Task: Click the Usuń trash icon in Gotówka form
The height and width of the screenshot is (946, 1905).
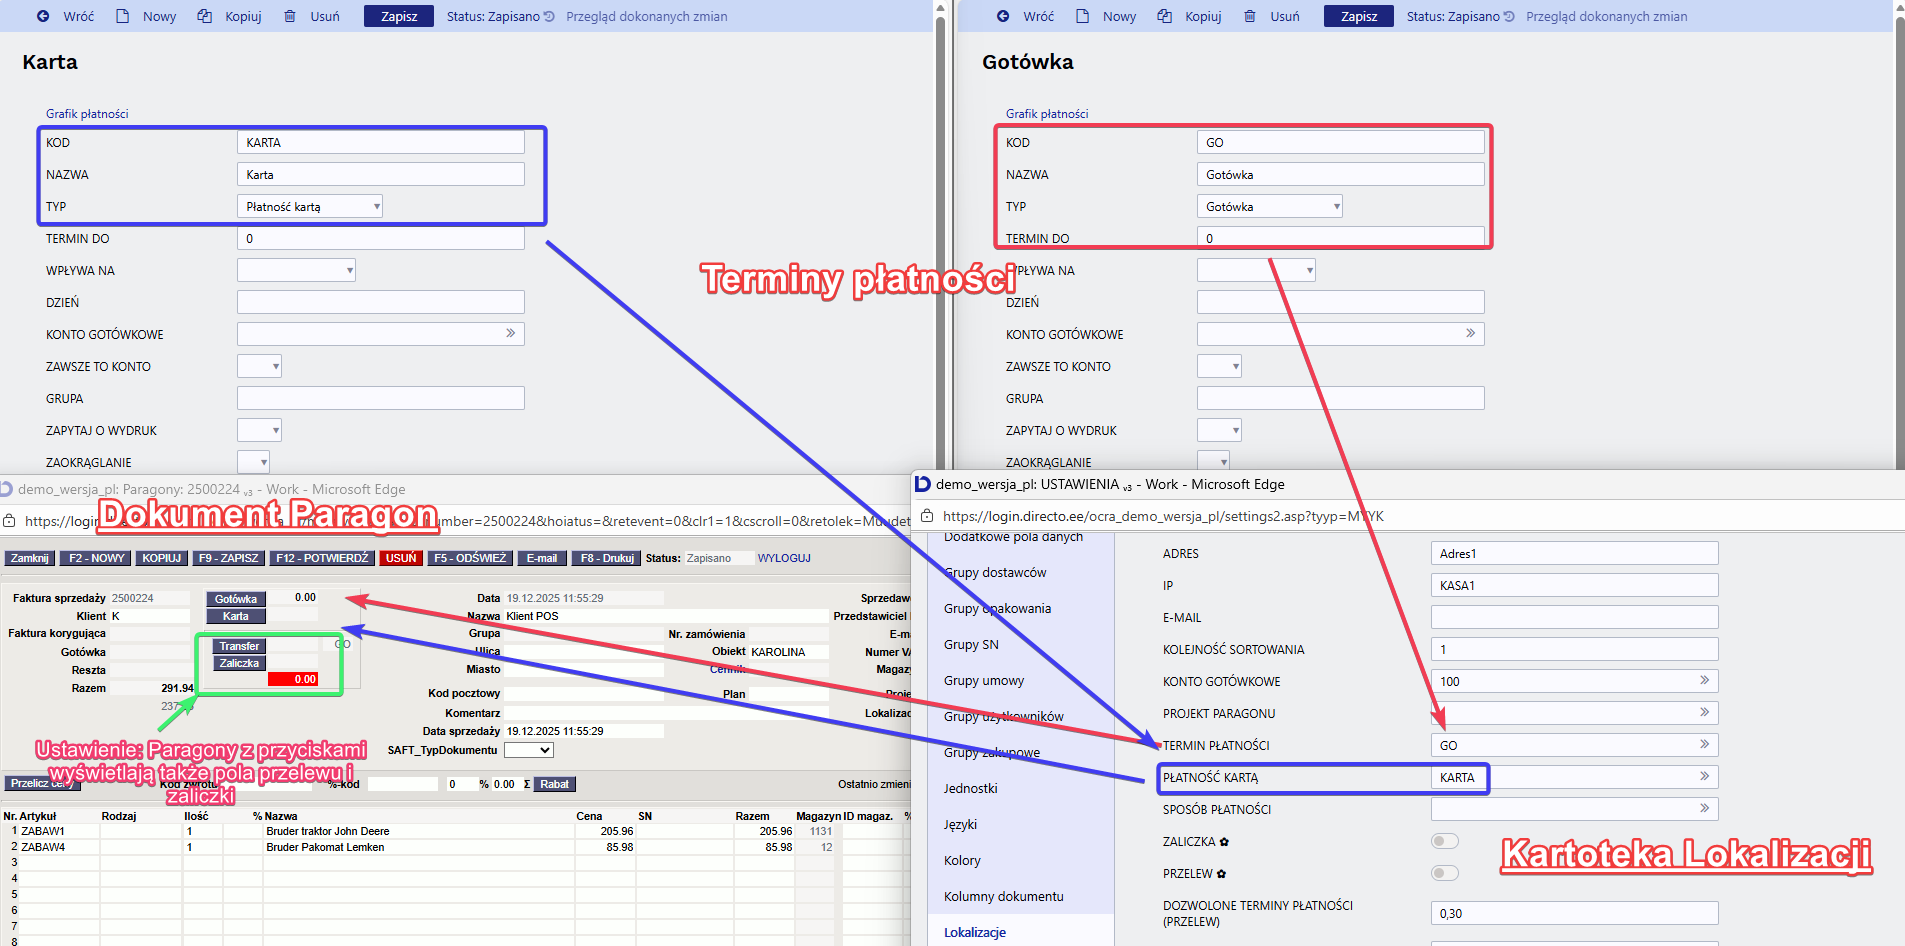Action: pos(1250,16)
